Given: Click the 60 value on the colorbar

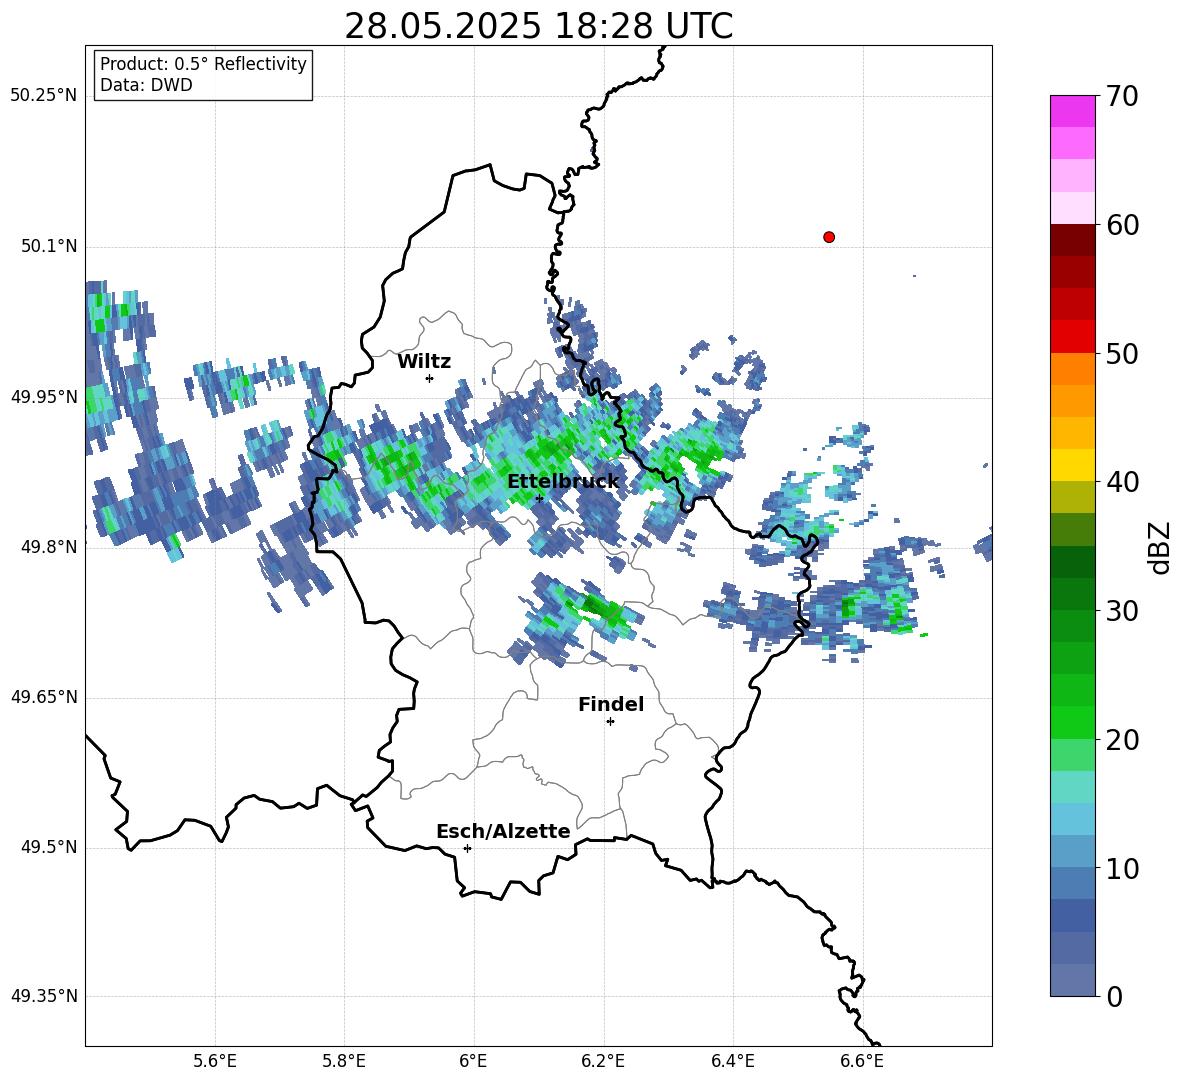Looking at the screenshot, I should [1122, 225].
